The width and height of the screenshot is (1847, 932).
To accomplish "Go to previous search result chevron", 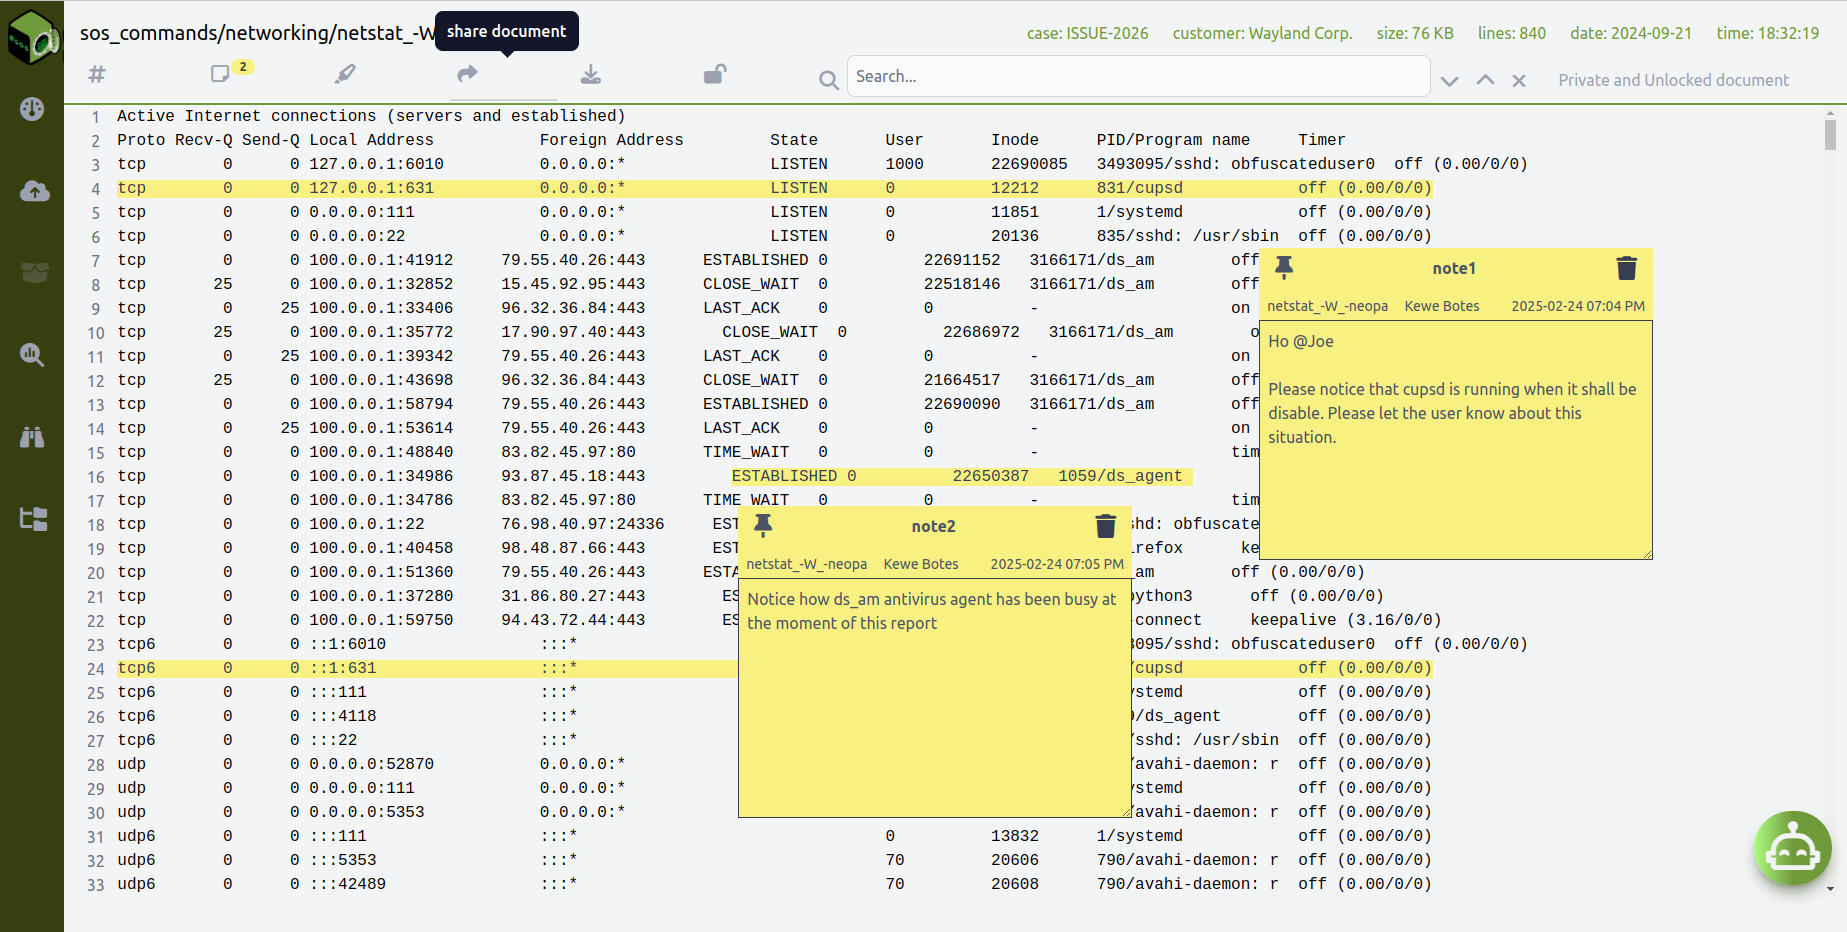I will [1486, 80].
